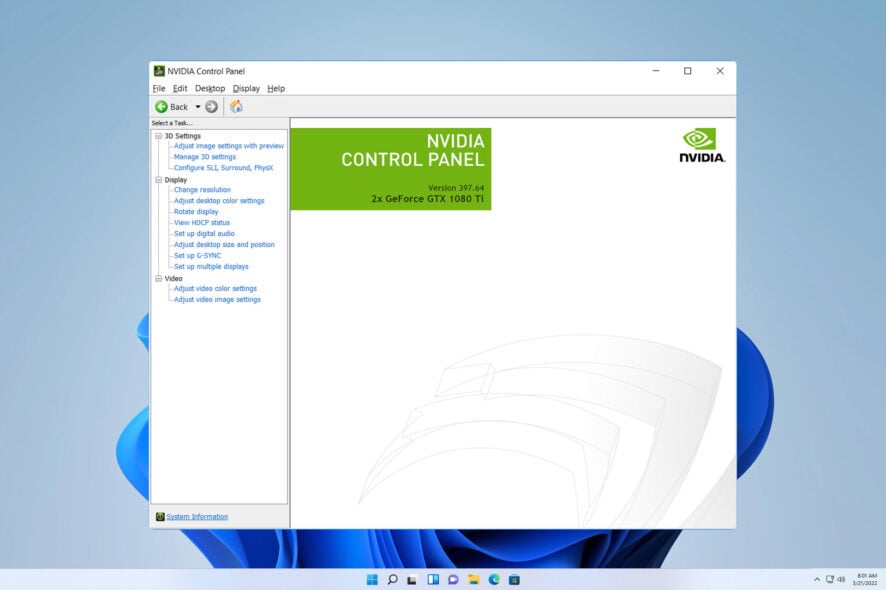Open the Windows Start menu

[x=372, y=579]
